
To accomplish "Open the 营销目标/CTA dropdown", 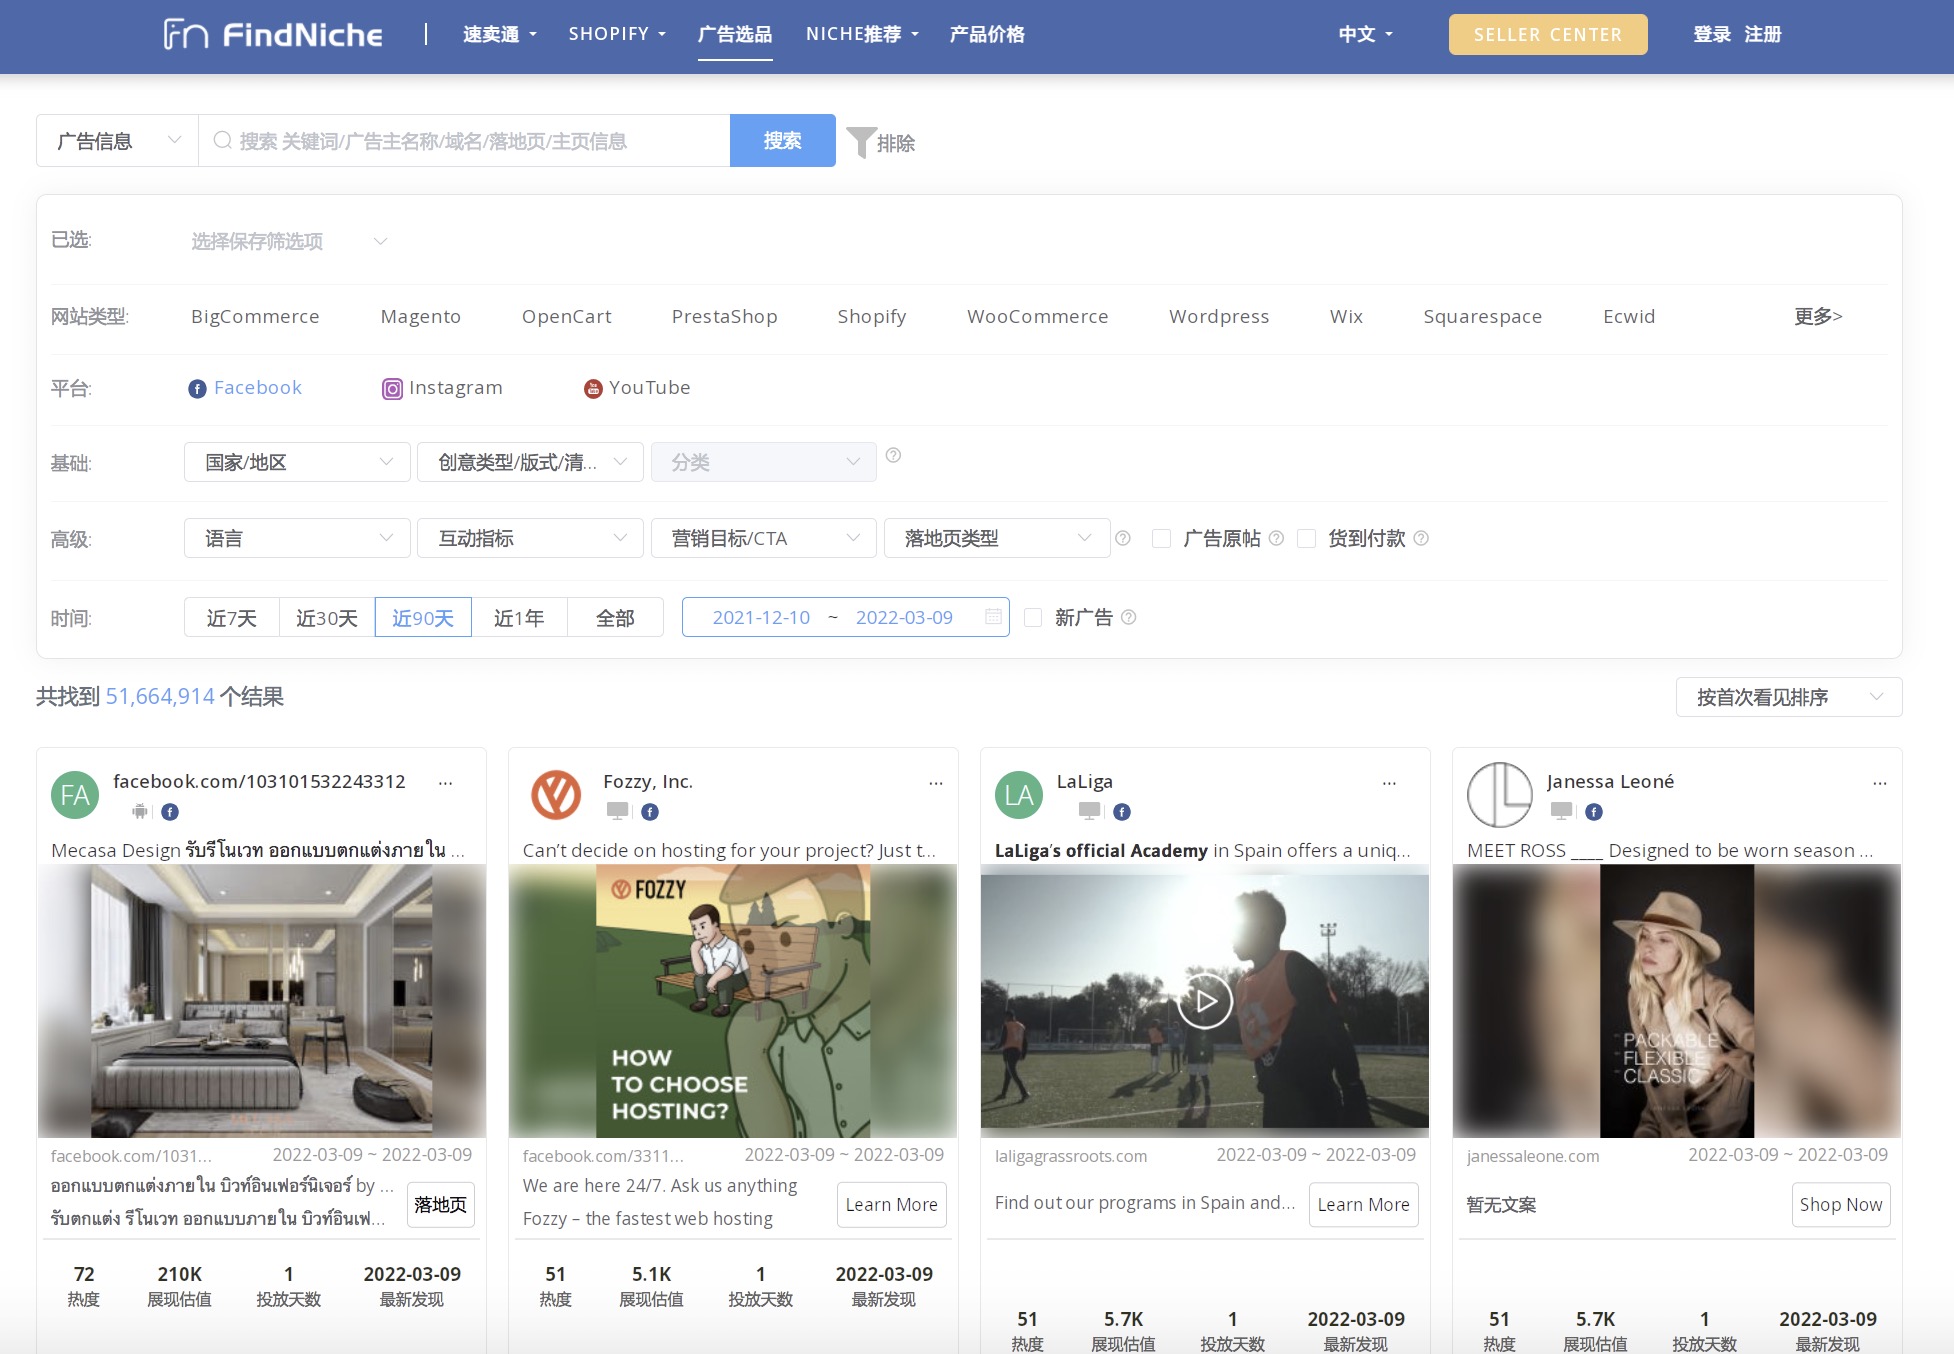I will pyautogui.click(x=763, y=539).
